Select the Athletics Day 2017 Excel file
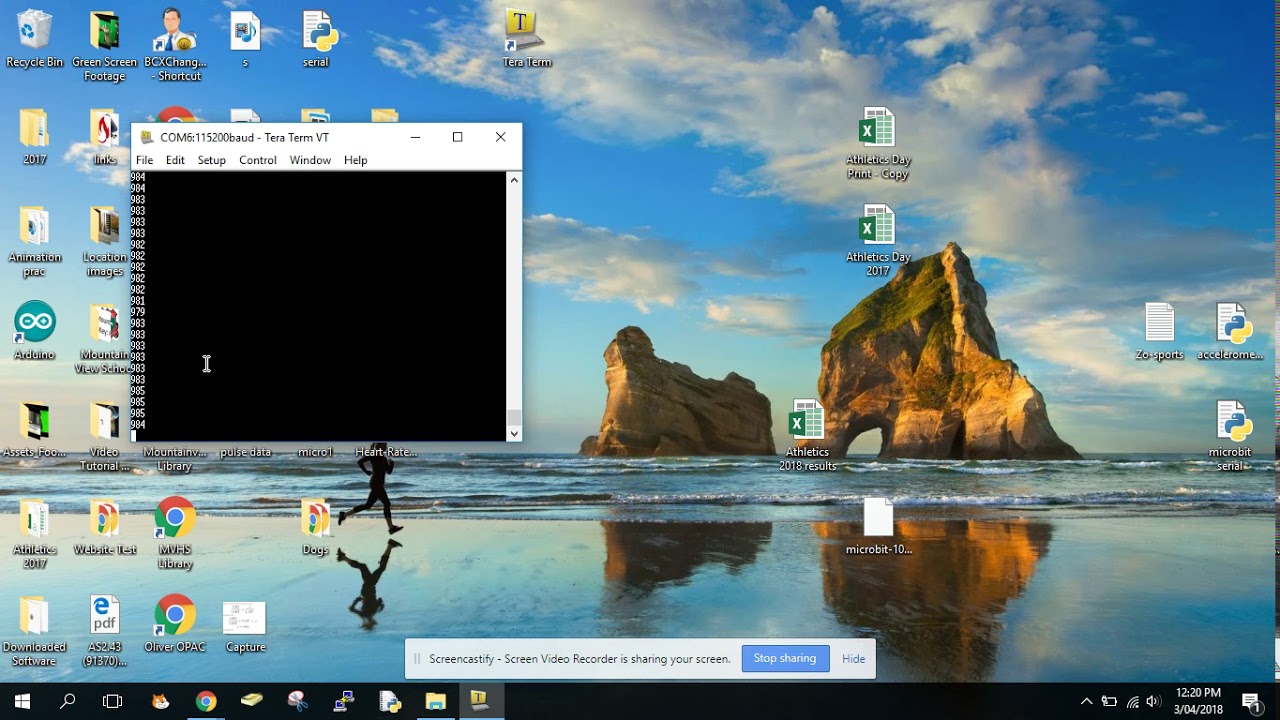This screenshot has width=1280, height=720. [x=878, y=241]
